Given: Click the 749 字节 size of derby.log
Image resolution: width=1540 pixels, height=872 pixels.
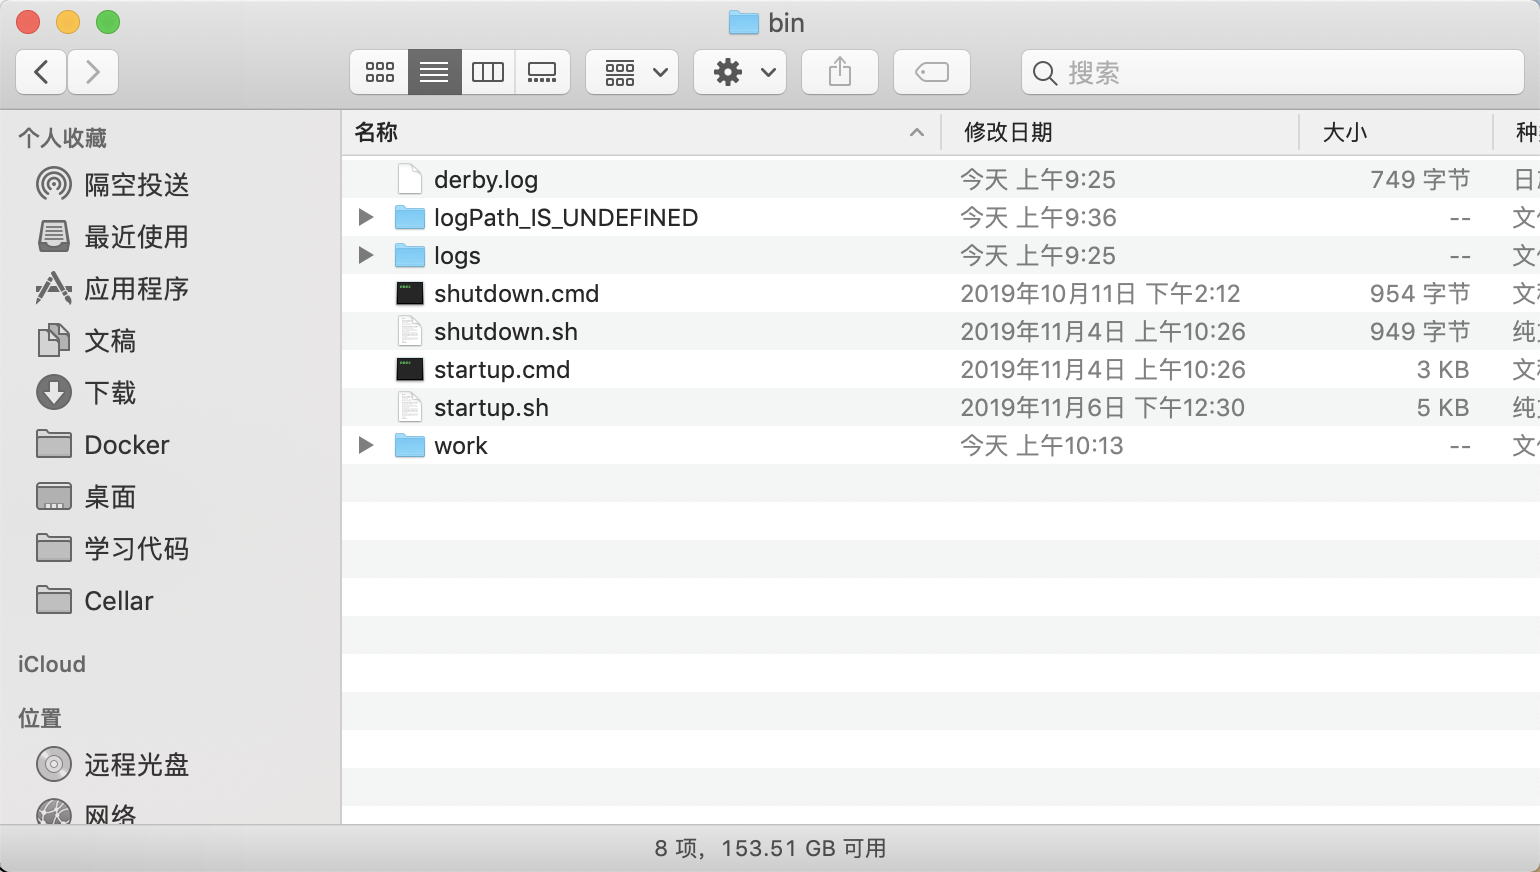Looking at the screenshot, I should (1420, 179).
